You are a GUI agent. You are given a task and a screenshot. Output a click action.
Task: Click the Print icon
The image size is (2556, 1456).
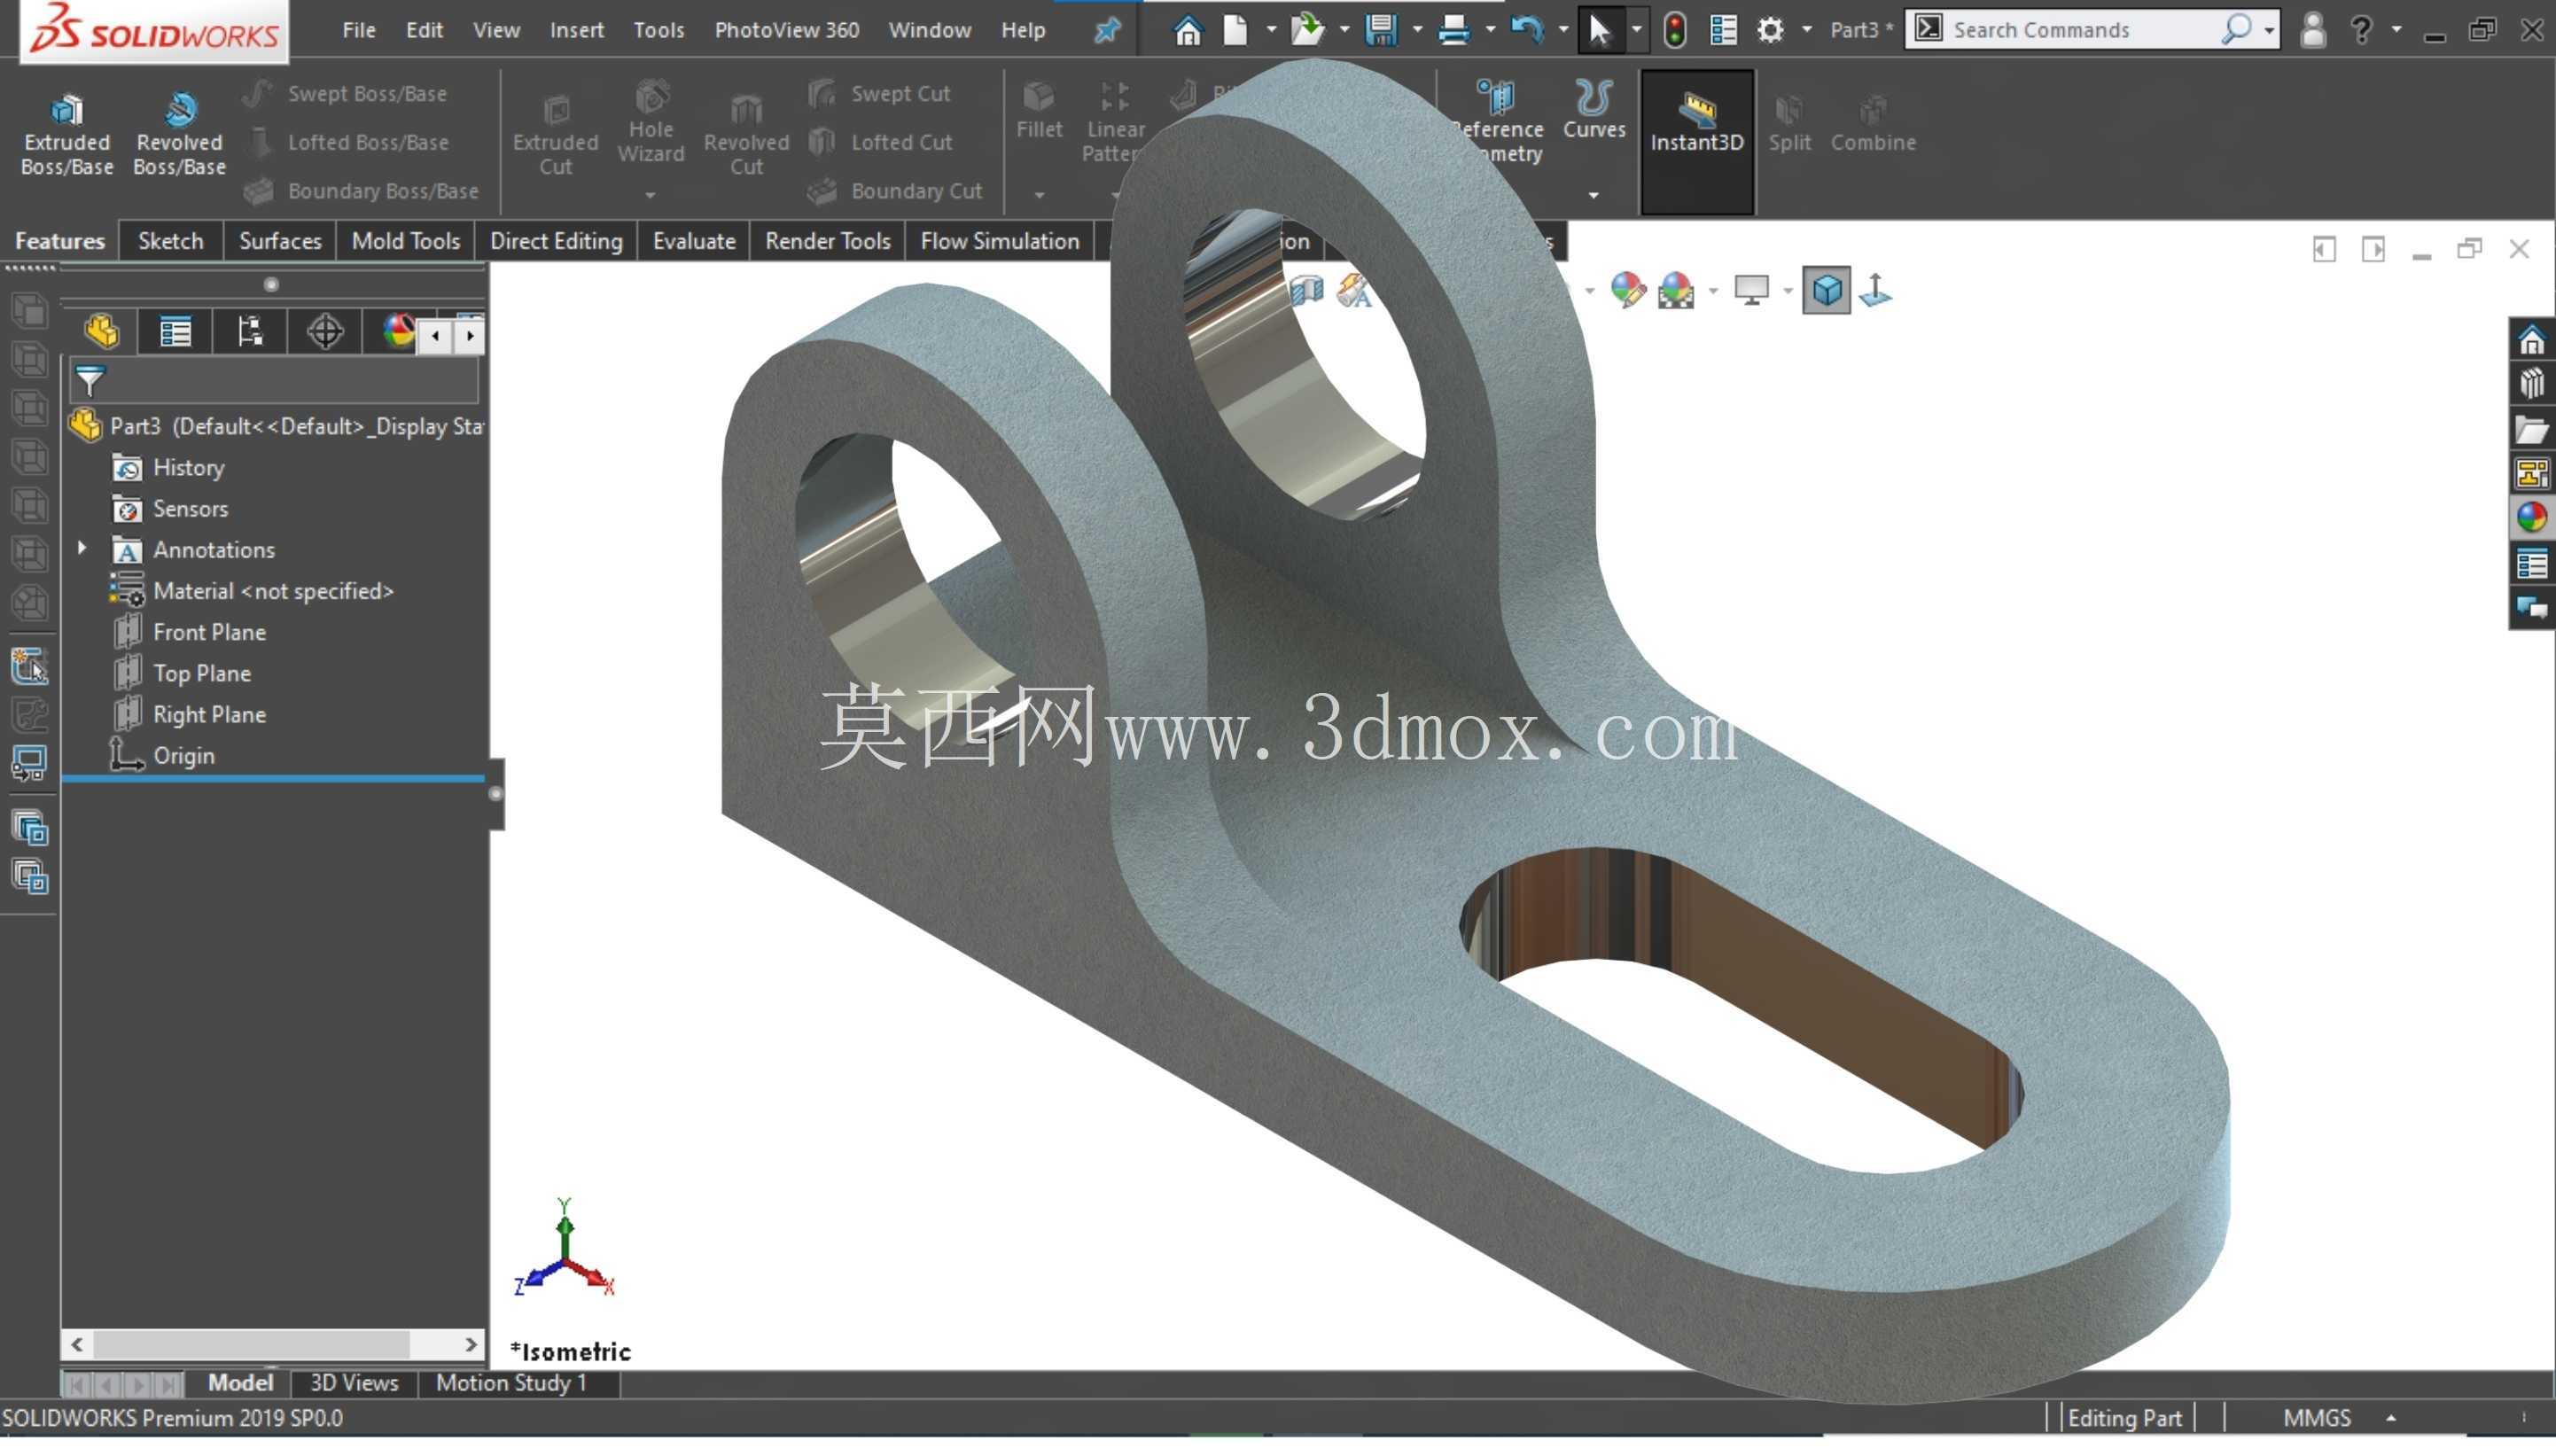(1453, 30)
